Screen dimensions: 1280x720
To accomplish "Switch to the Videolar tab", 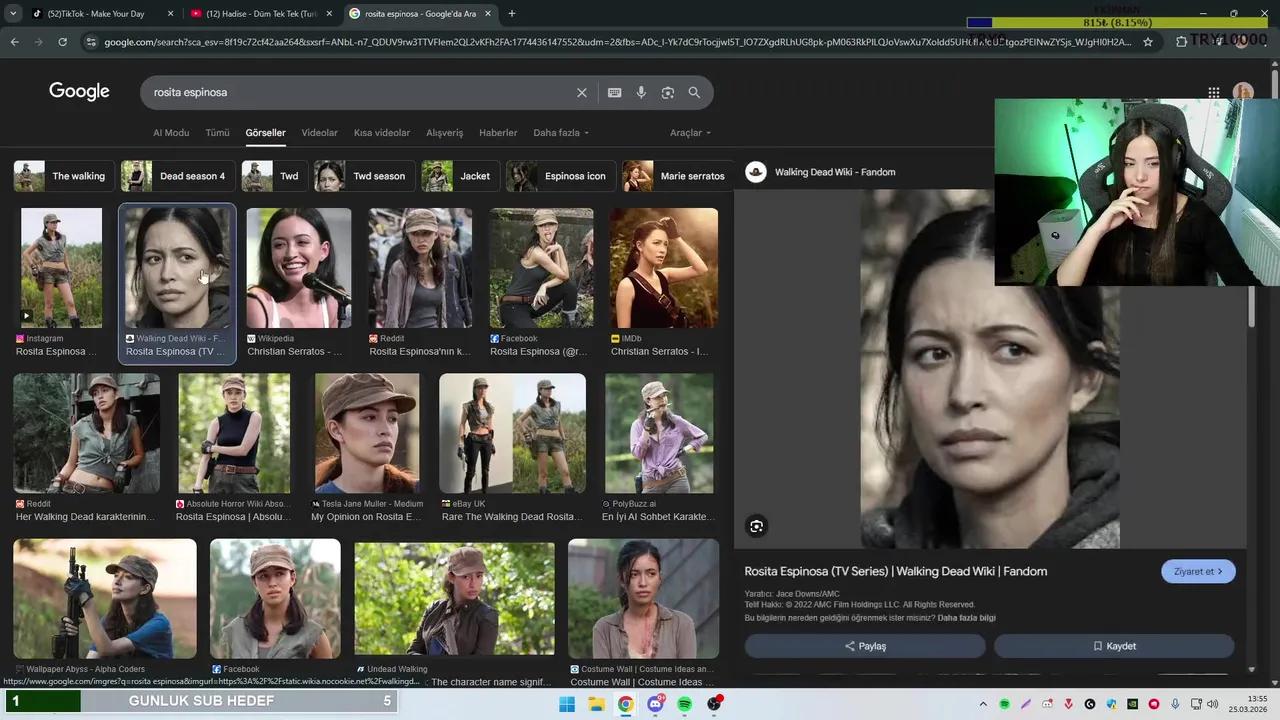I will pos(319,133).
